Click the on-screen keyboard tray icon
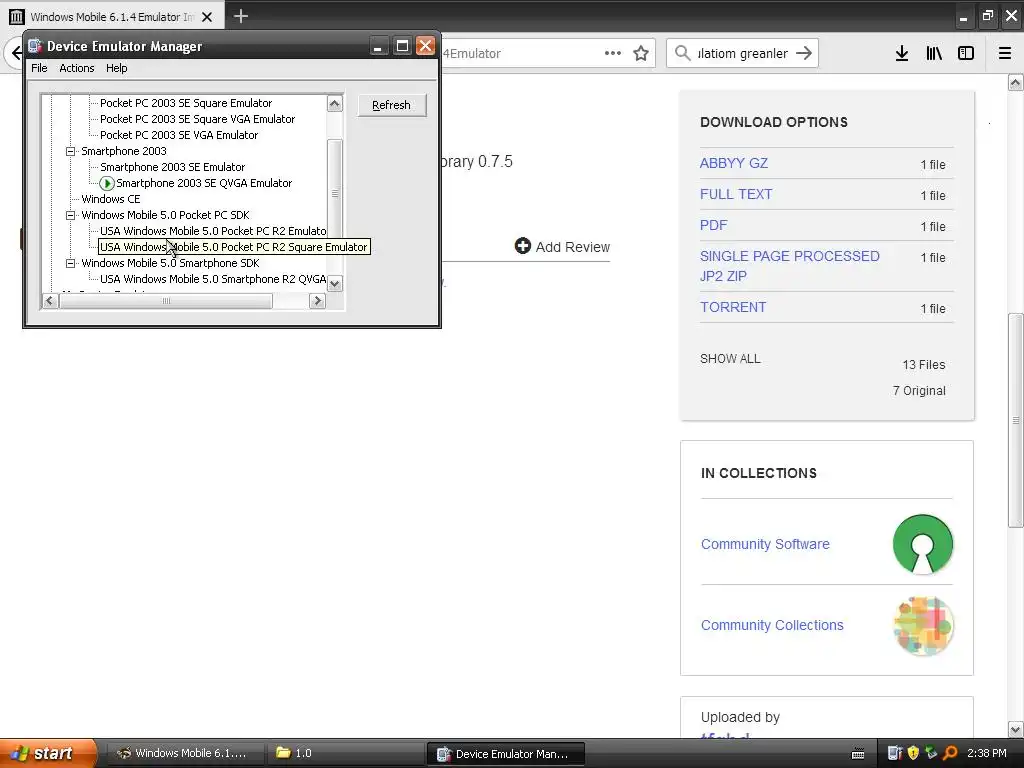The height and width of the screenshot is (768, 1024). (x=858, y=754)
